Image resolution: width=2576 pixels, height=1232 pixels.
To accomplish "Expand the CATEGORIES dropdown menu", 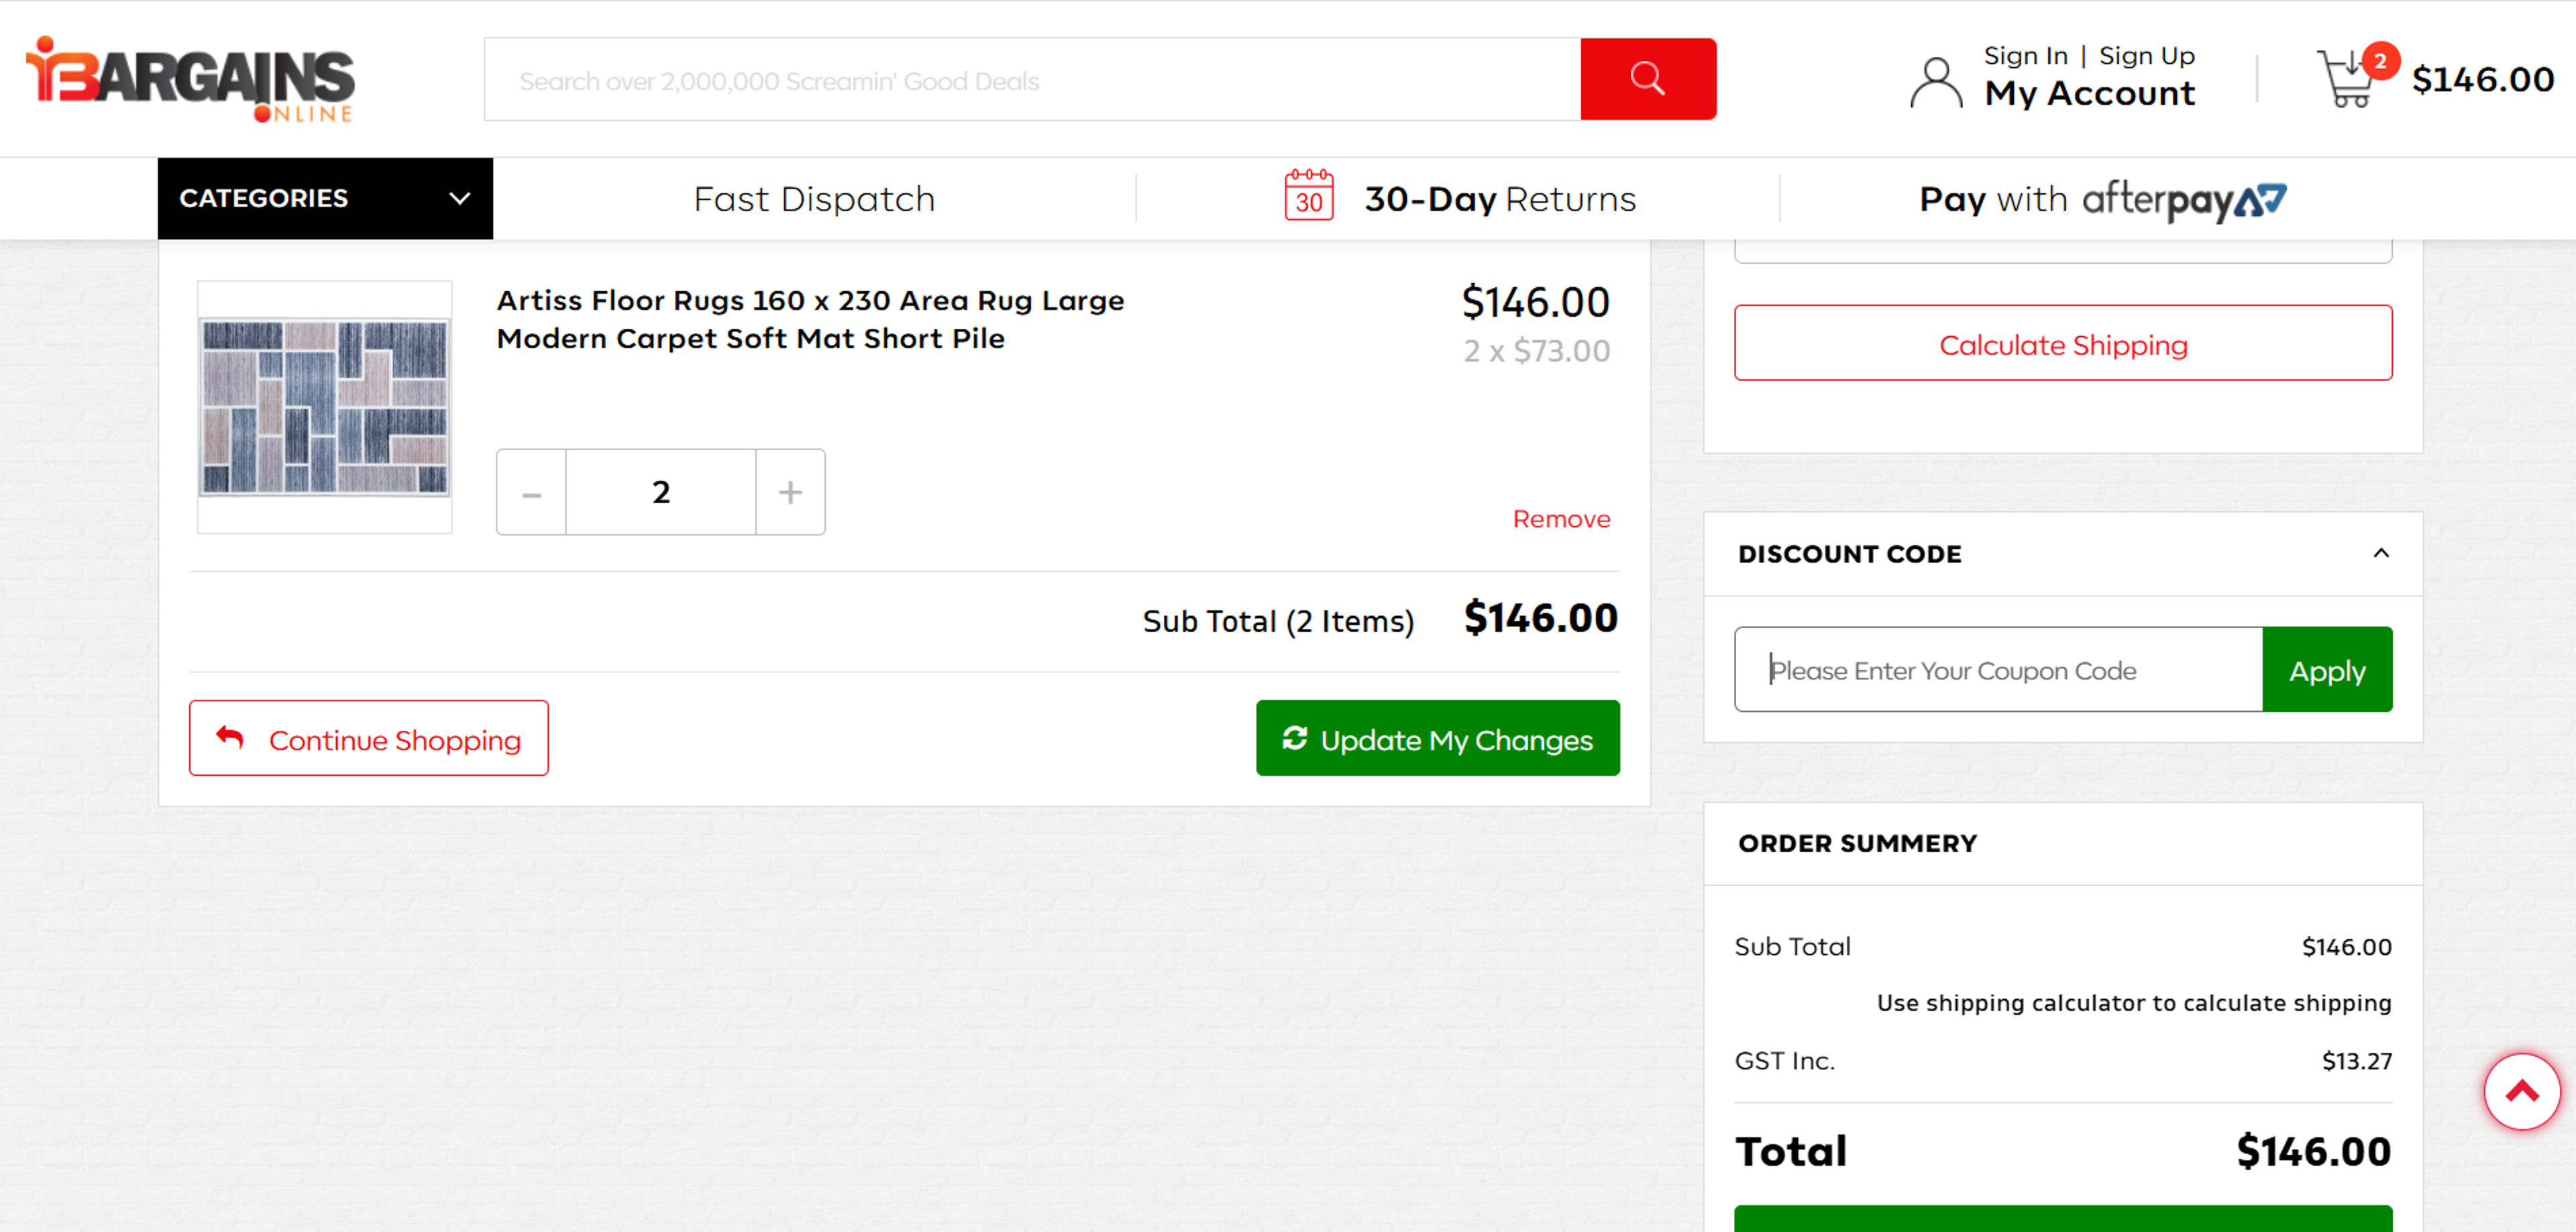I will 325,198.
